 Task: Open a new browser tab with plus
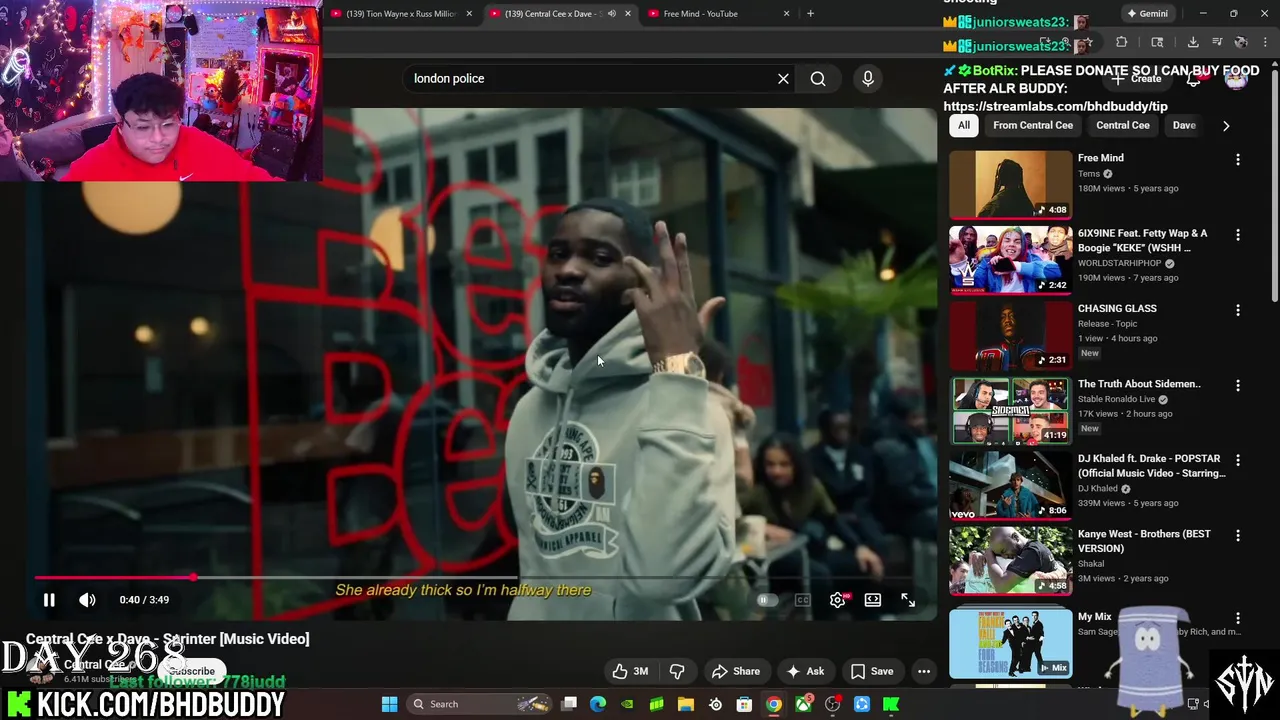click(x=810, y=14)
